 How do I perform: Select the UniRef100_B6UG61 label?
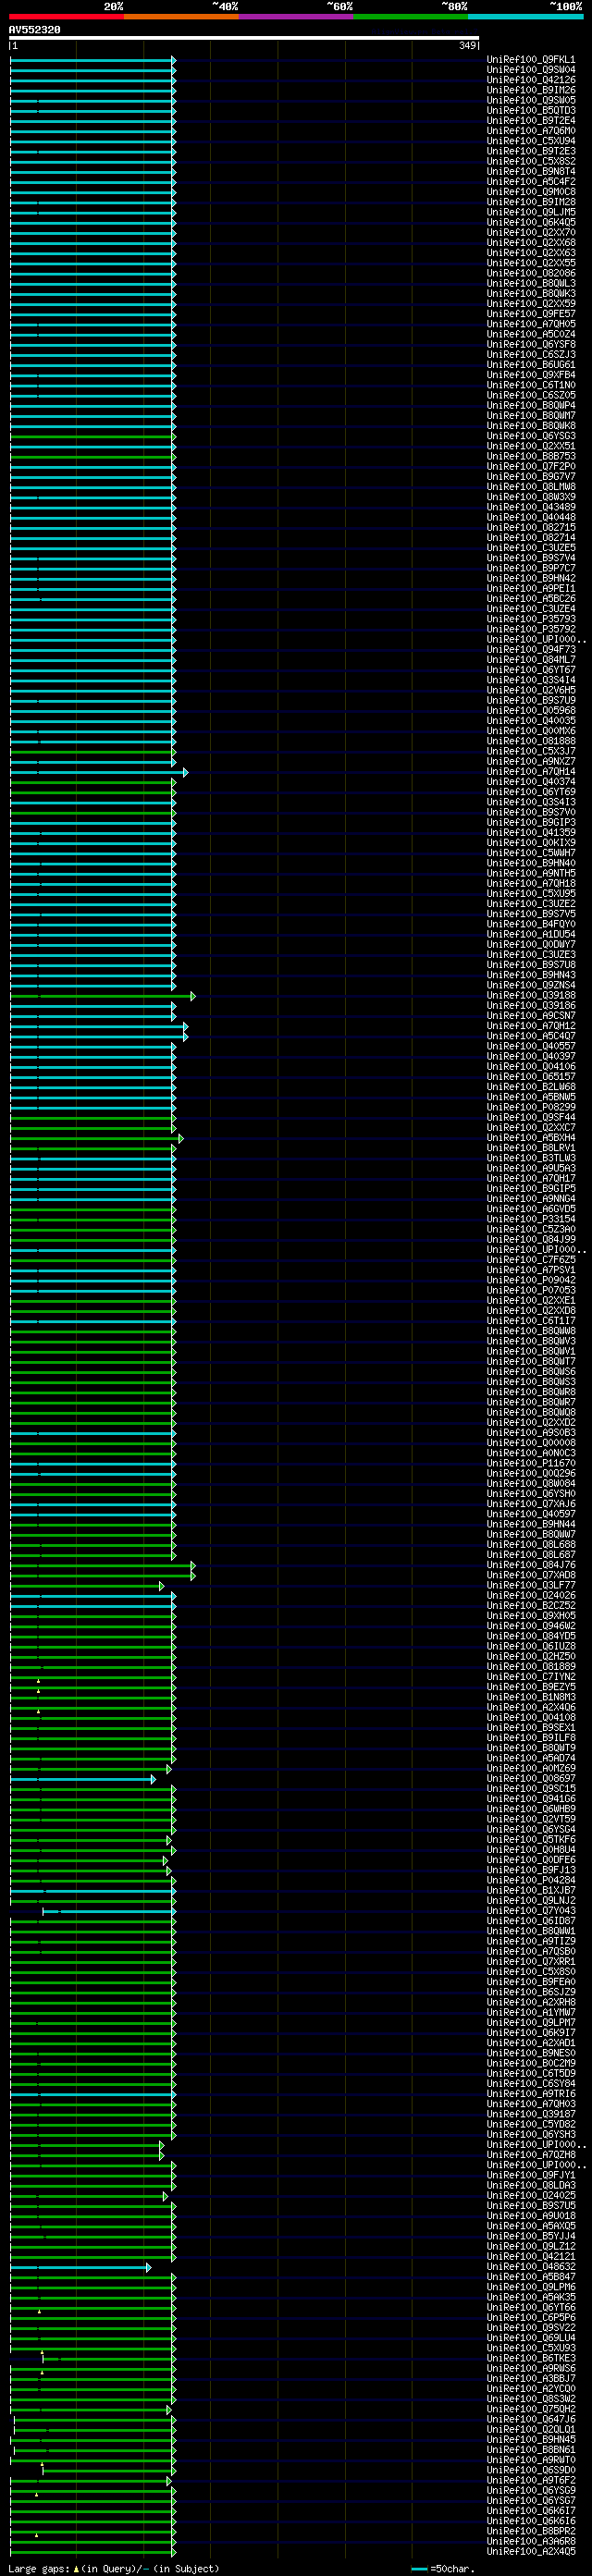[x=531, y=365]
